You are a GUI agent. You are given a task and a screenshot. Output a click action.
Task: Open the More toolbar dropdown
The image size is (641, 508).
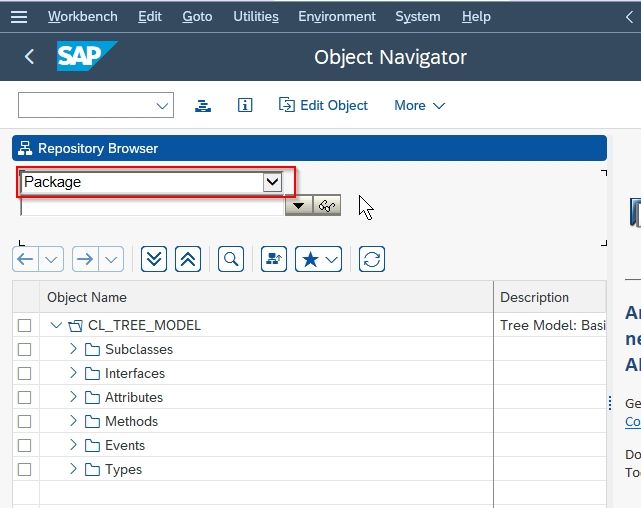pyautogui.click(x=419, y=105)
